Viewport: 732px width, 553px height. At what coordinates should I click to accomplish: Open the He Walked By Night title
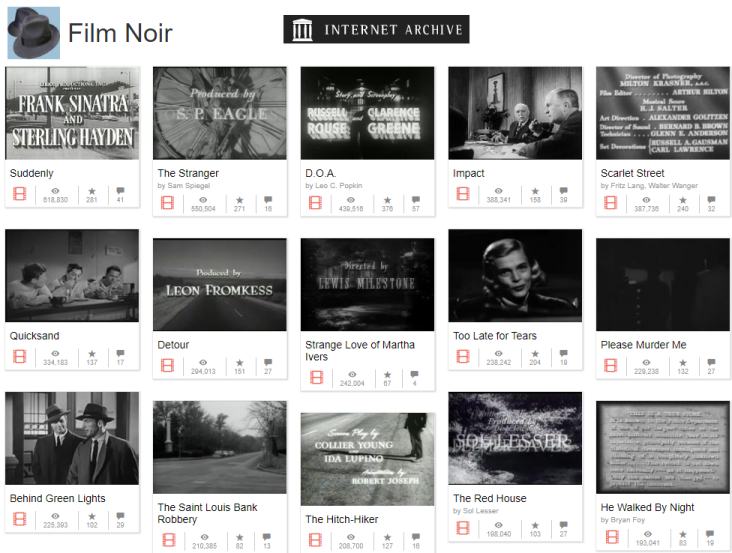648,507
